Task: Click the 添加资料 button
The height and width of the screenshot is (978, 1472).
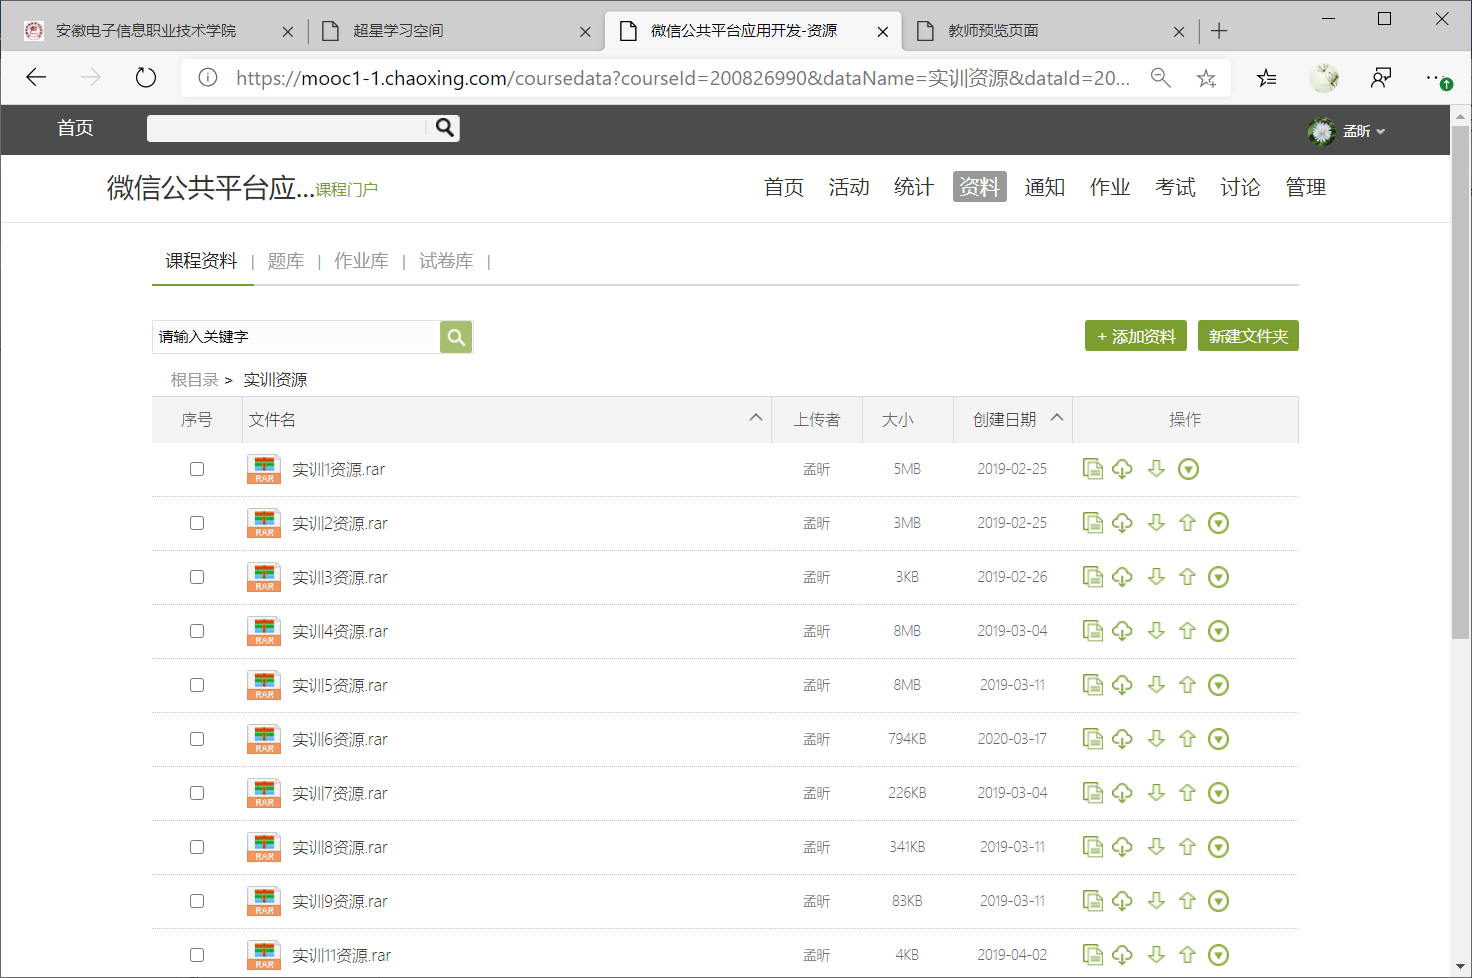Action: tap(1135, 336)
